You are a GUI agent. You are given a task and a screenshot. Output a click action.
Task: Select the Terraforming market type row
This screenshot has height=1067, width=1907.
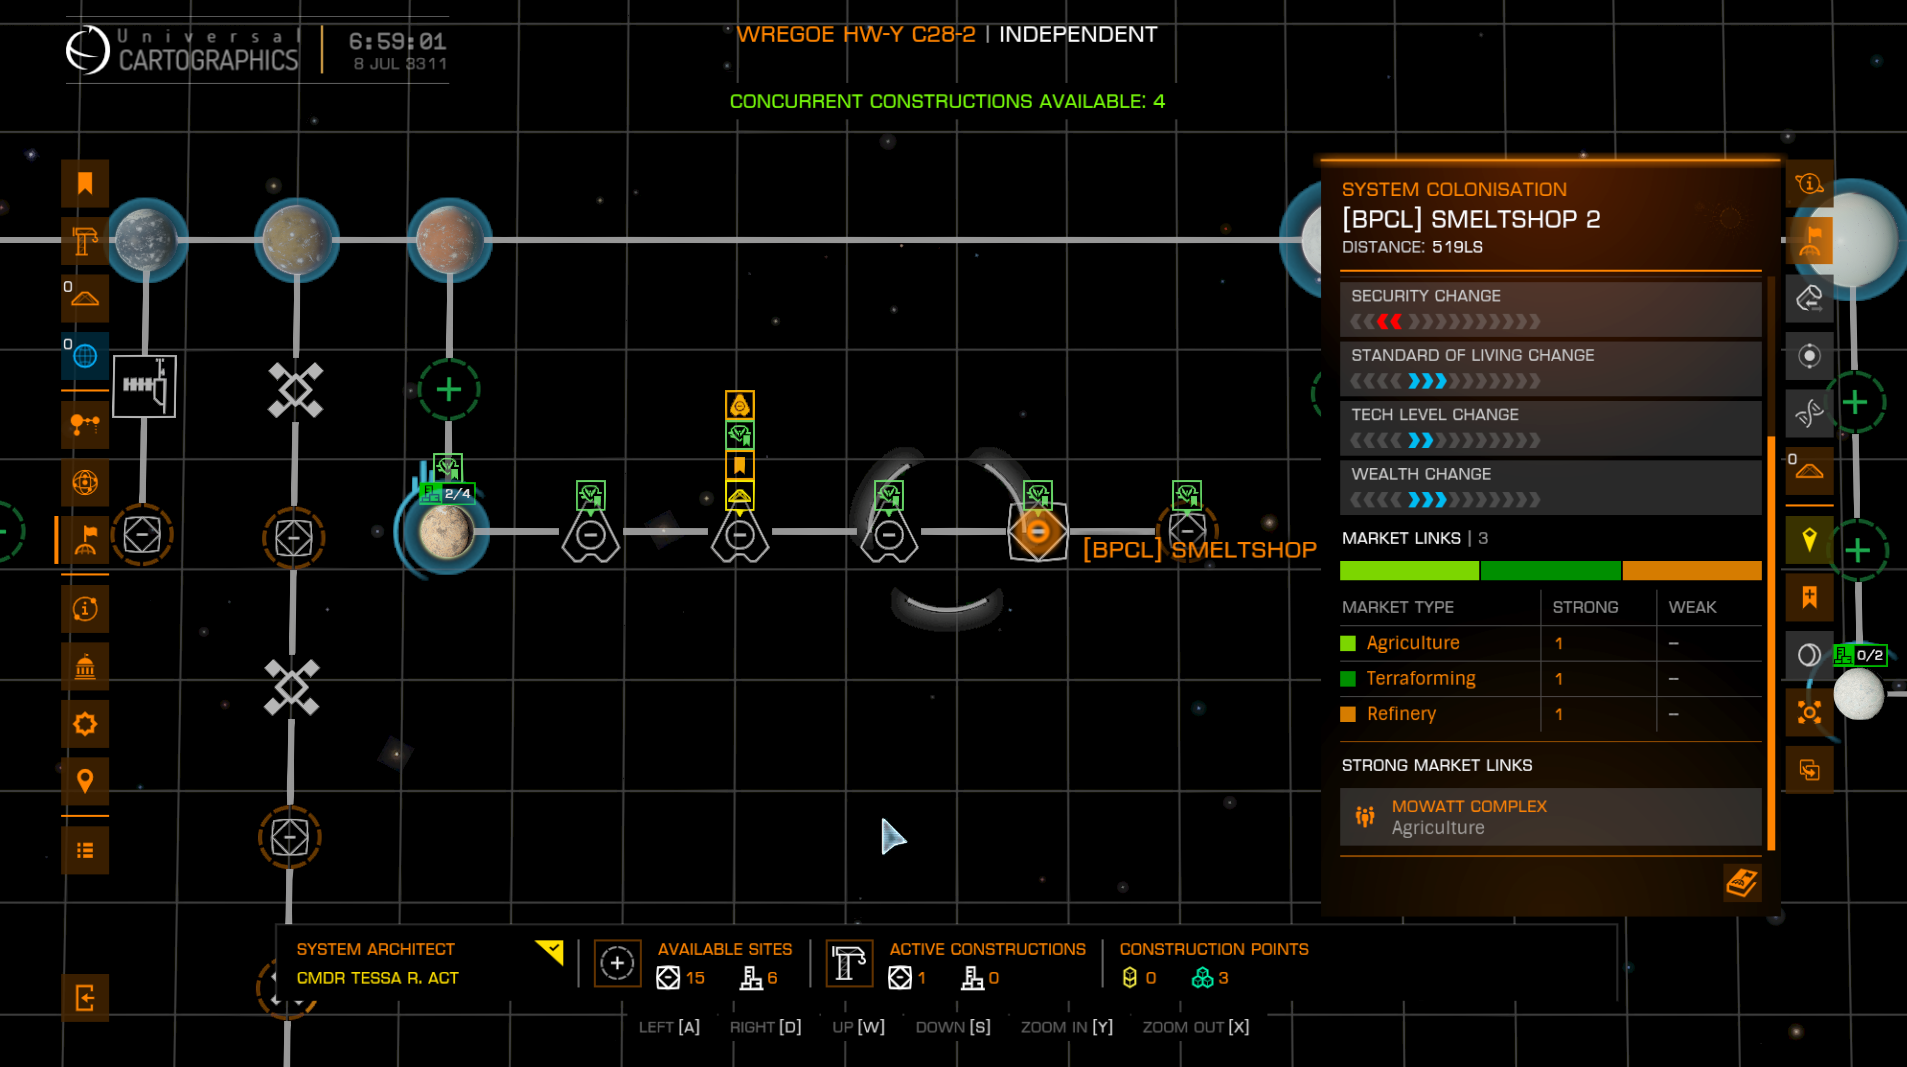(x=1551, y=679)
